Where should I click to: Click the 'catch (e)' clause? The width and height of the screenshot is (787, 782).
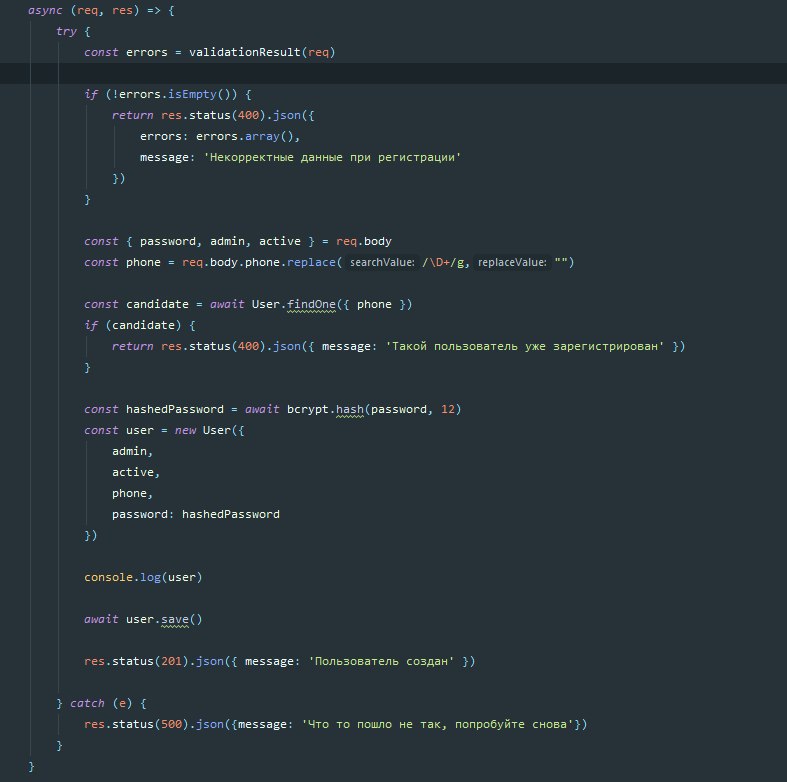[101, 704]
